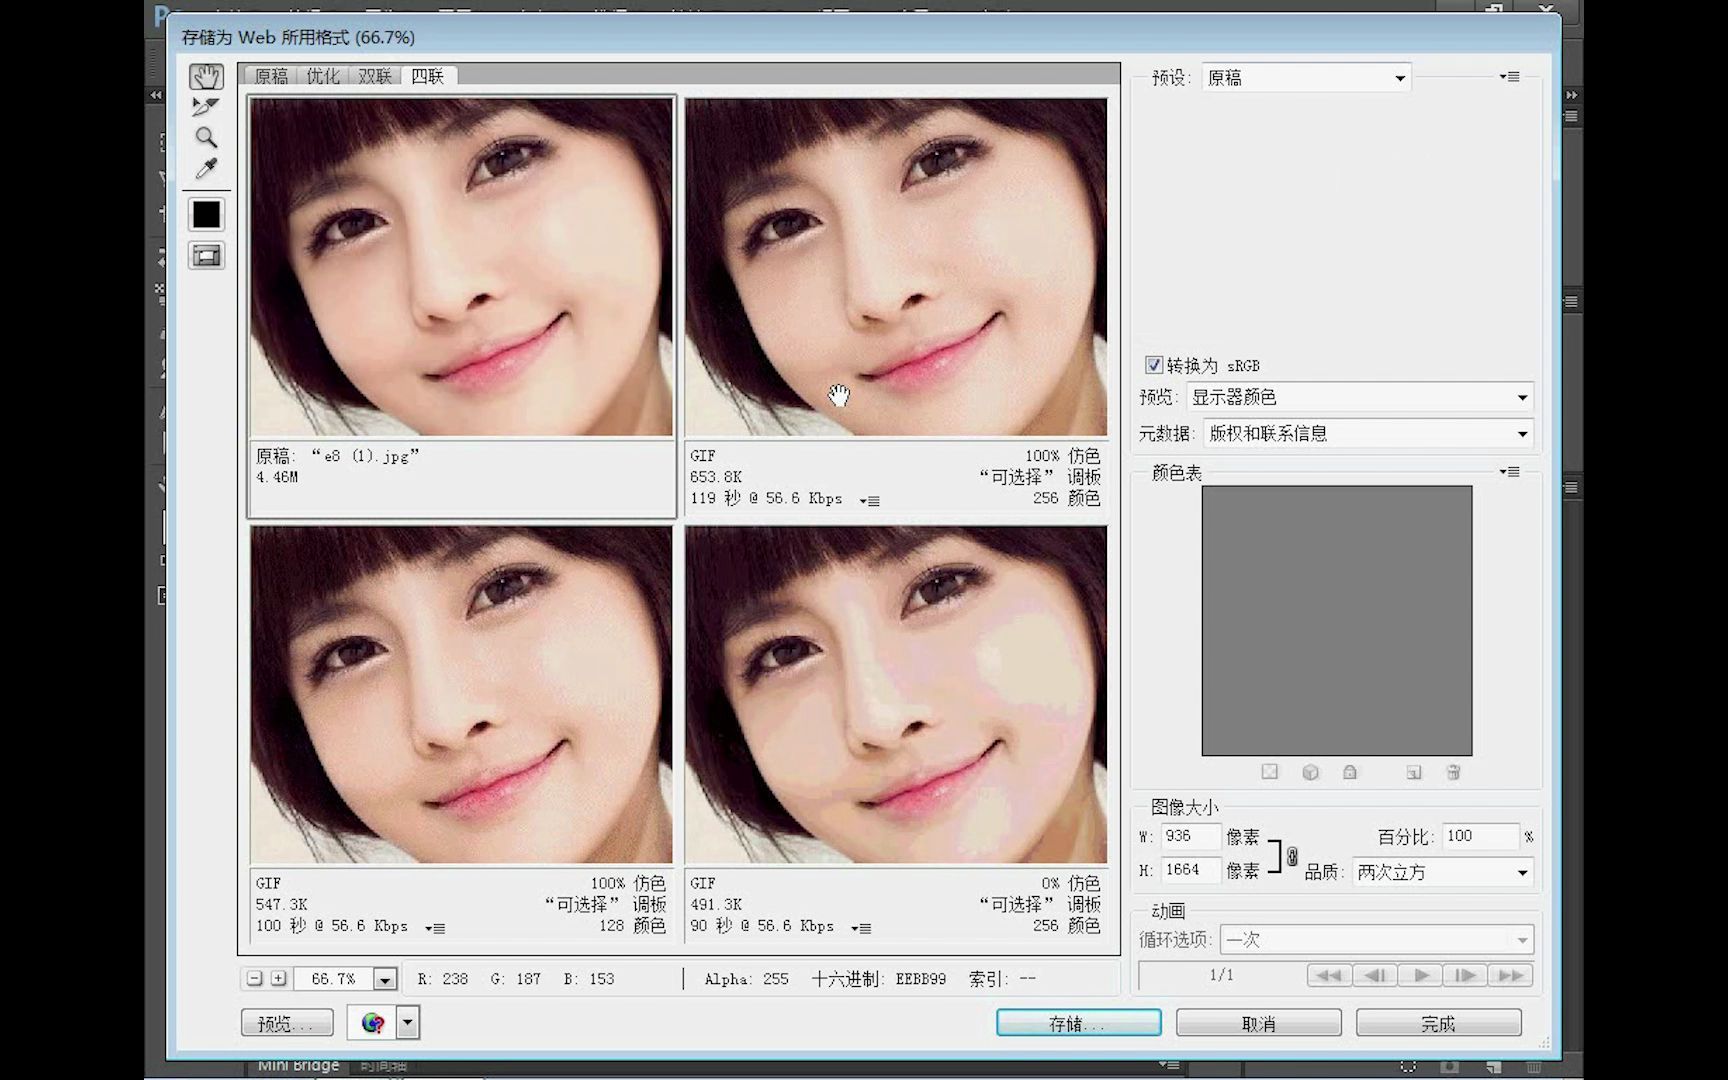Click lock selected color icon

coord(1350,772)
